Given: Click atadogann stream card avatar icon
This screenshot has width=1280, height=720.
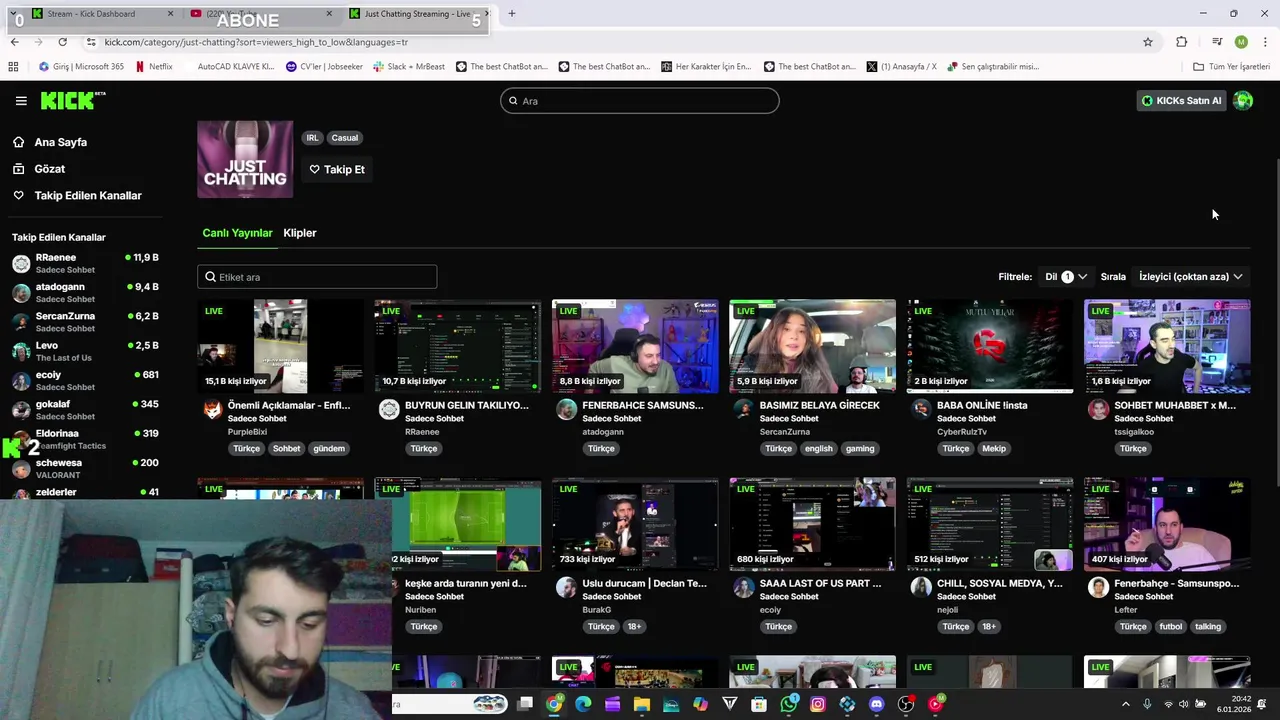Looking at the screenshot, I should tap(566, 409).
